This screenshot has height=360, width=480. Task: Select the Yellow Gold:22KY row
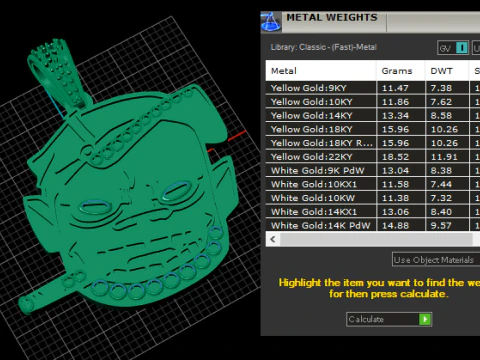click(373, 157)
